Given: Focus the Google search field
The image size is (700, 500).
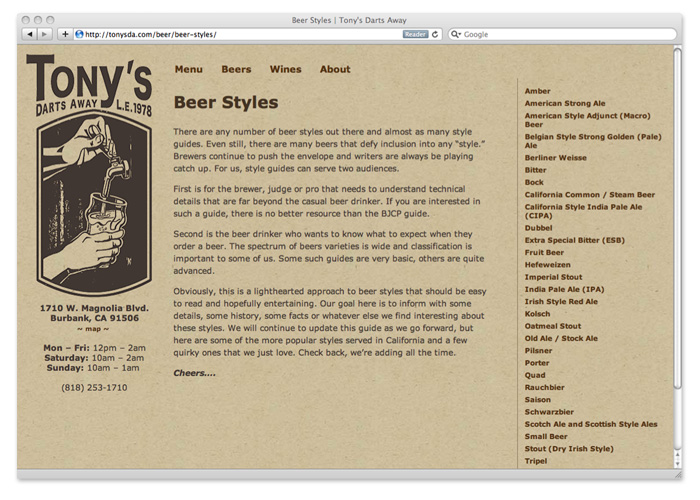Looking at the screenshot, I should [562, 34].
